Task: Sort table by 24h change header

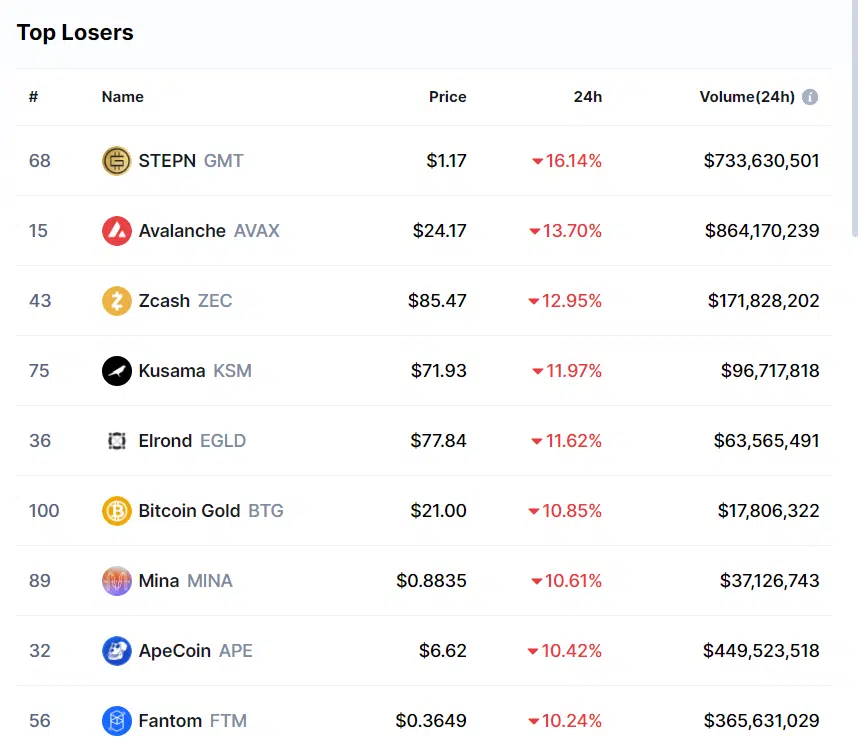Action: click(587, 97)
